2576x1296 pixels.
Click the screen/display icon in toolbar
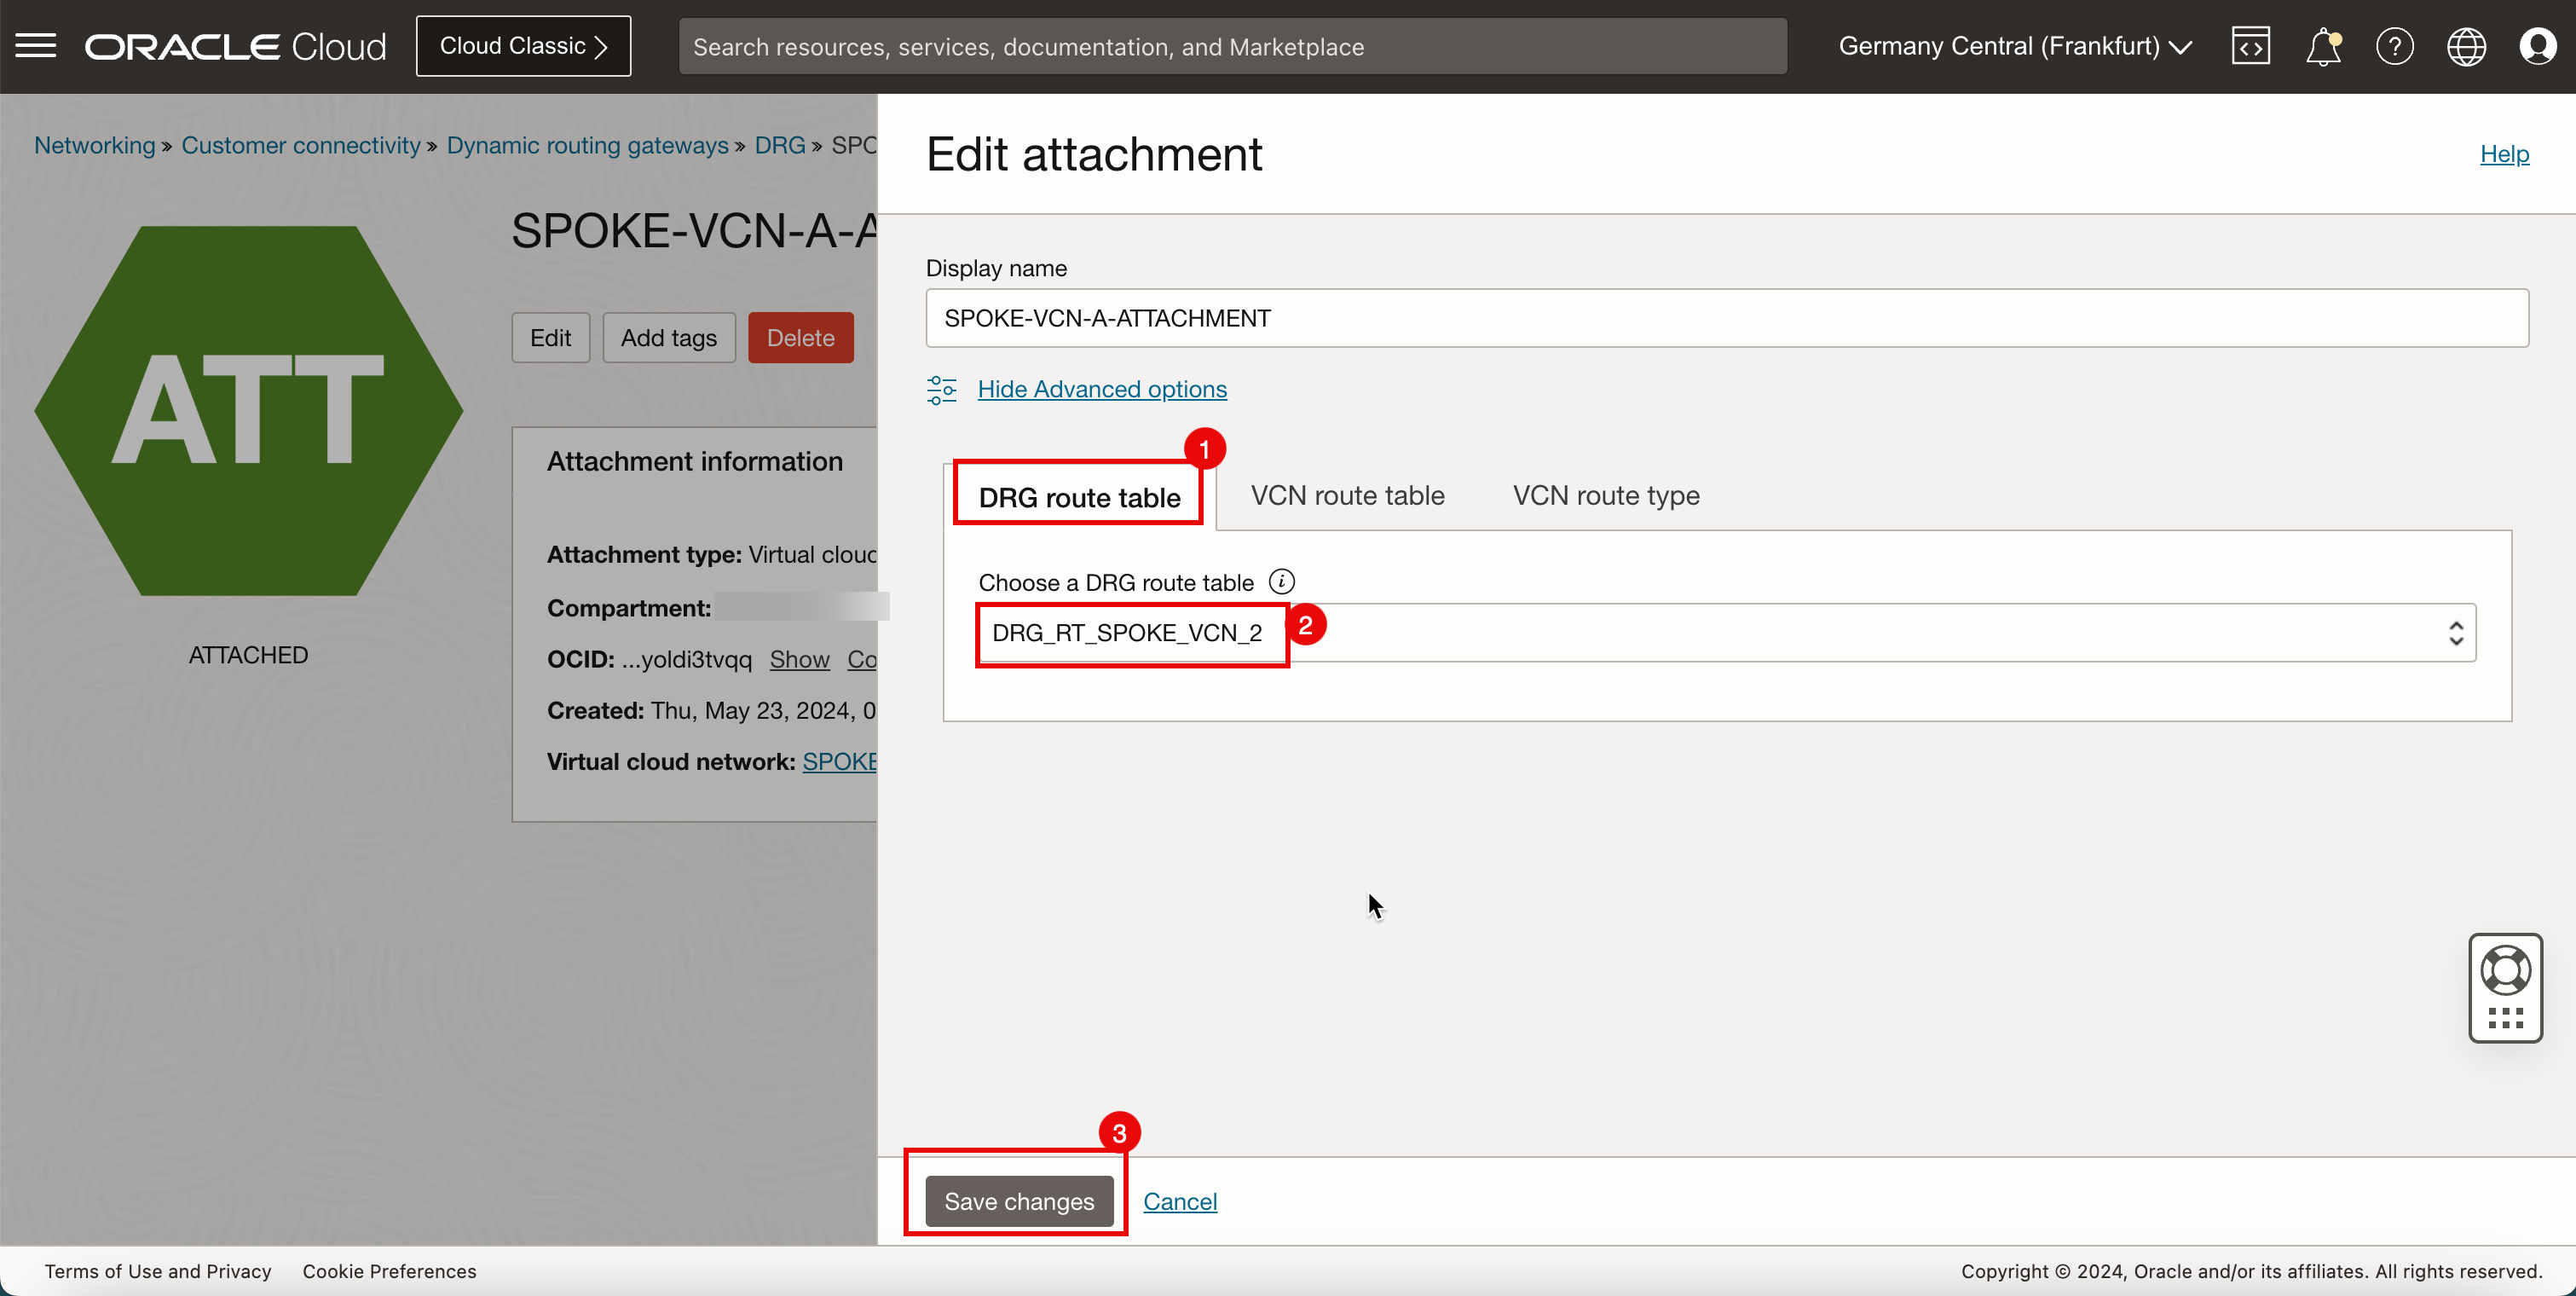2252,46
